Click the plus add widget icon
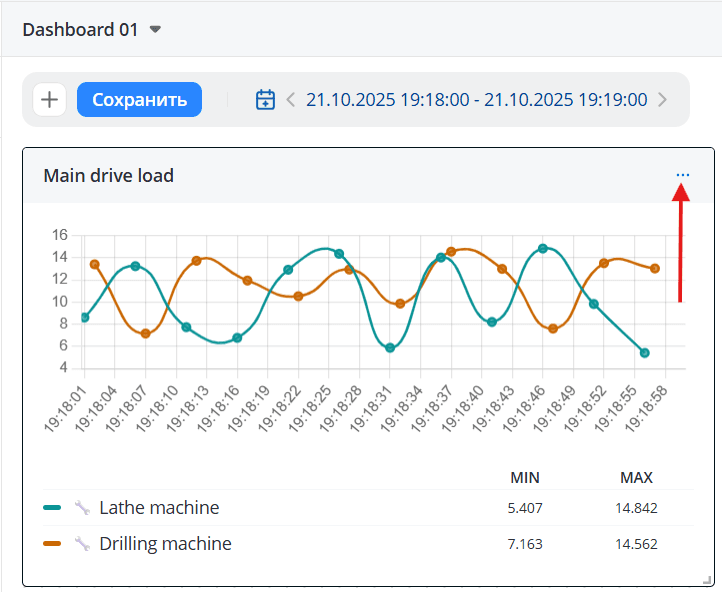The image size is (722, 592). (50, 100)
